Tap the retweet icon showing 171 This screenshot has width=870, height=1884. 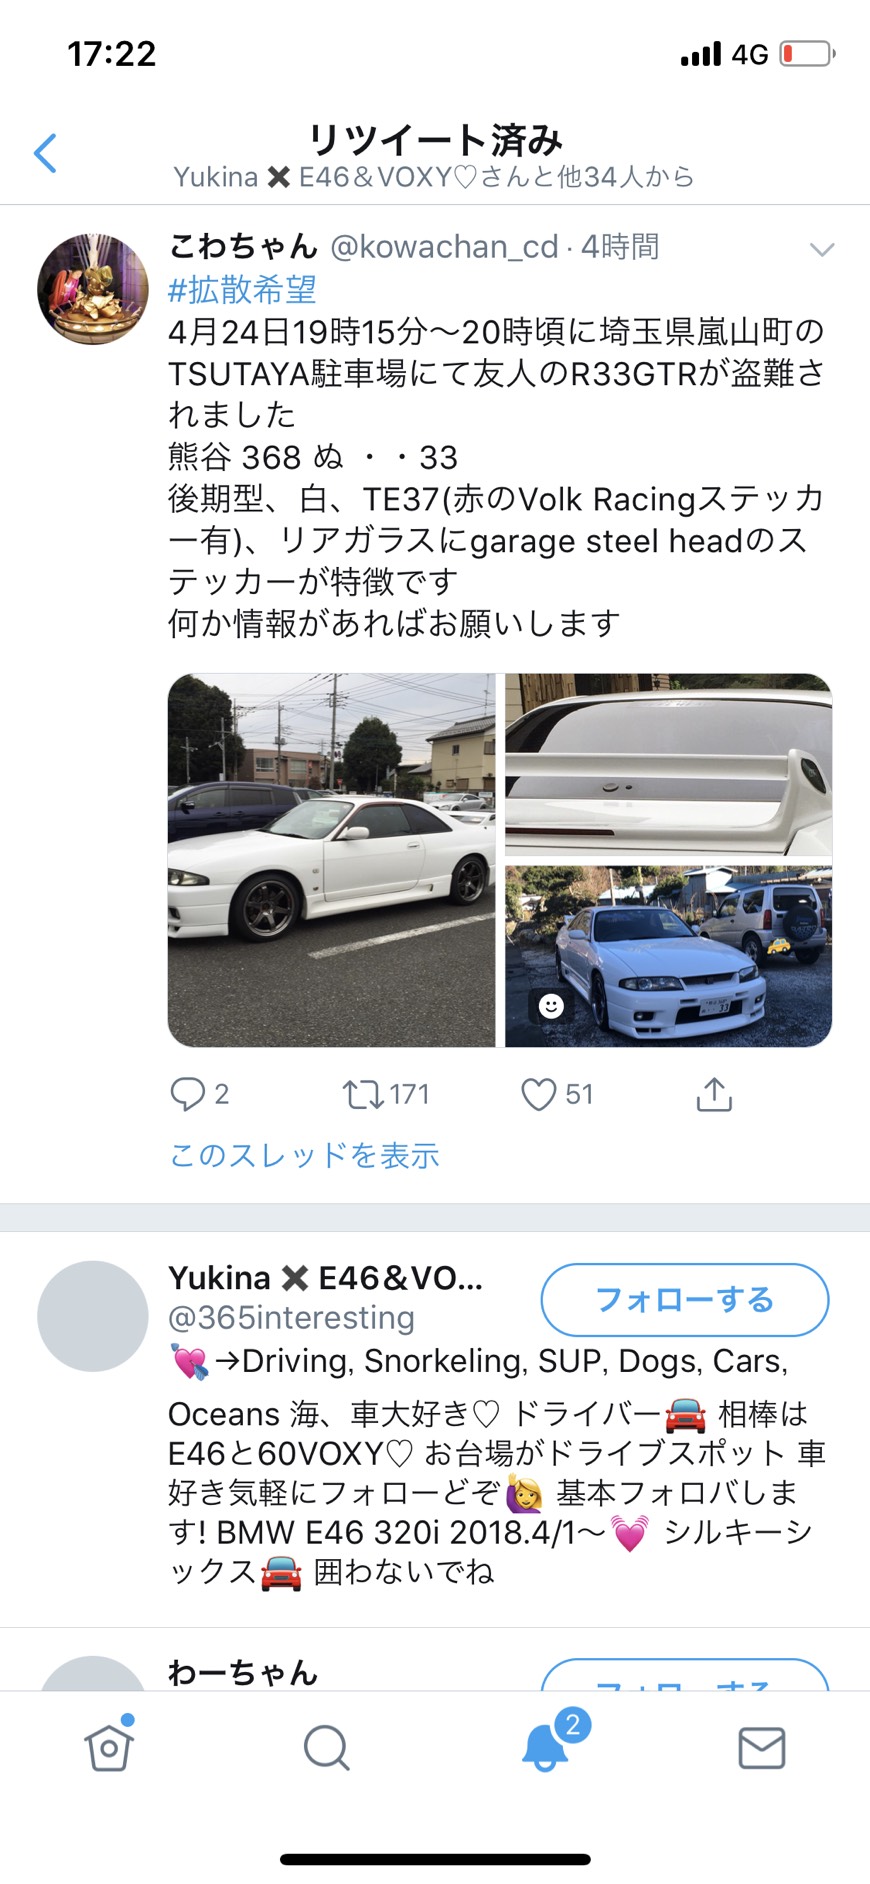(363, 1094)
